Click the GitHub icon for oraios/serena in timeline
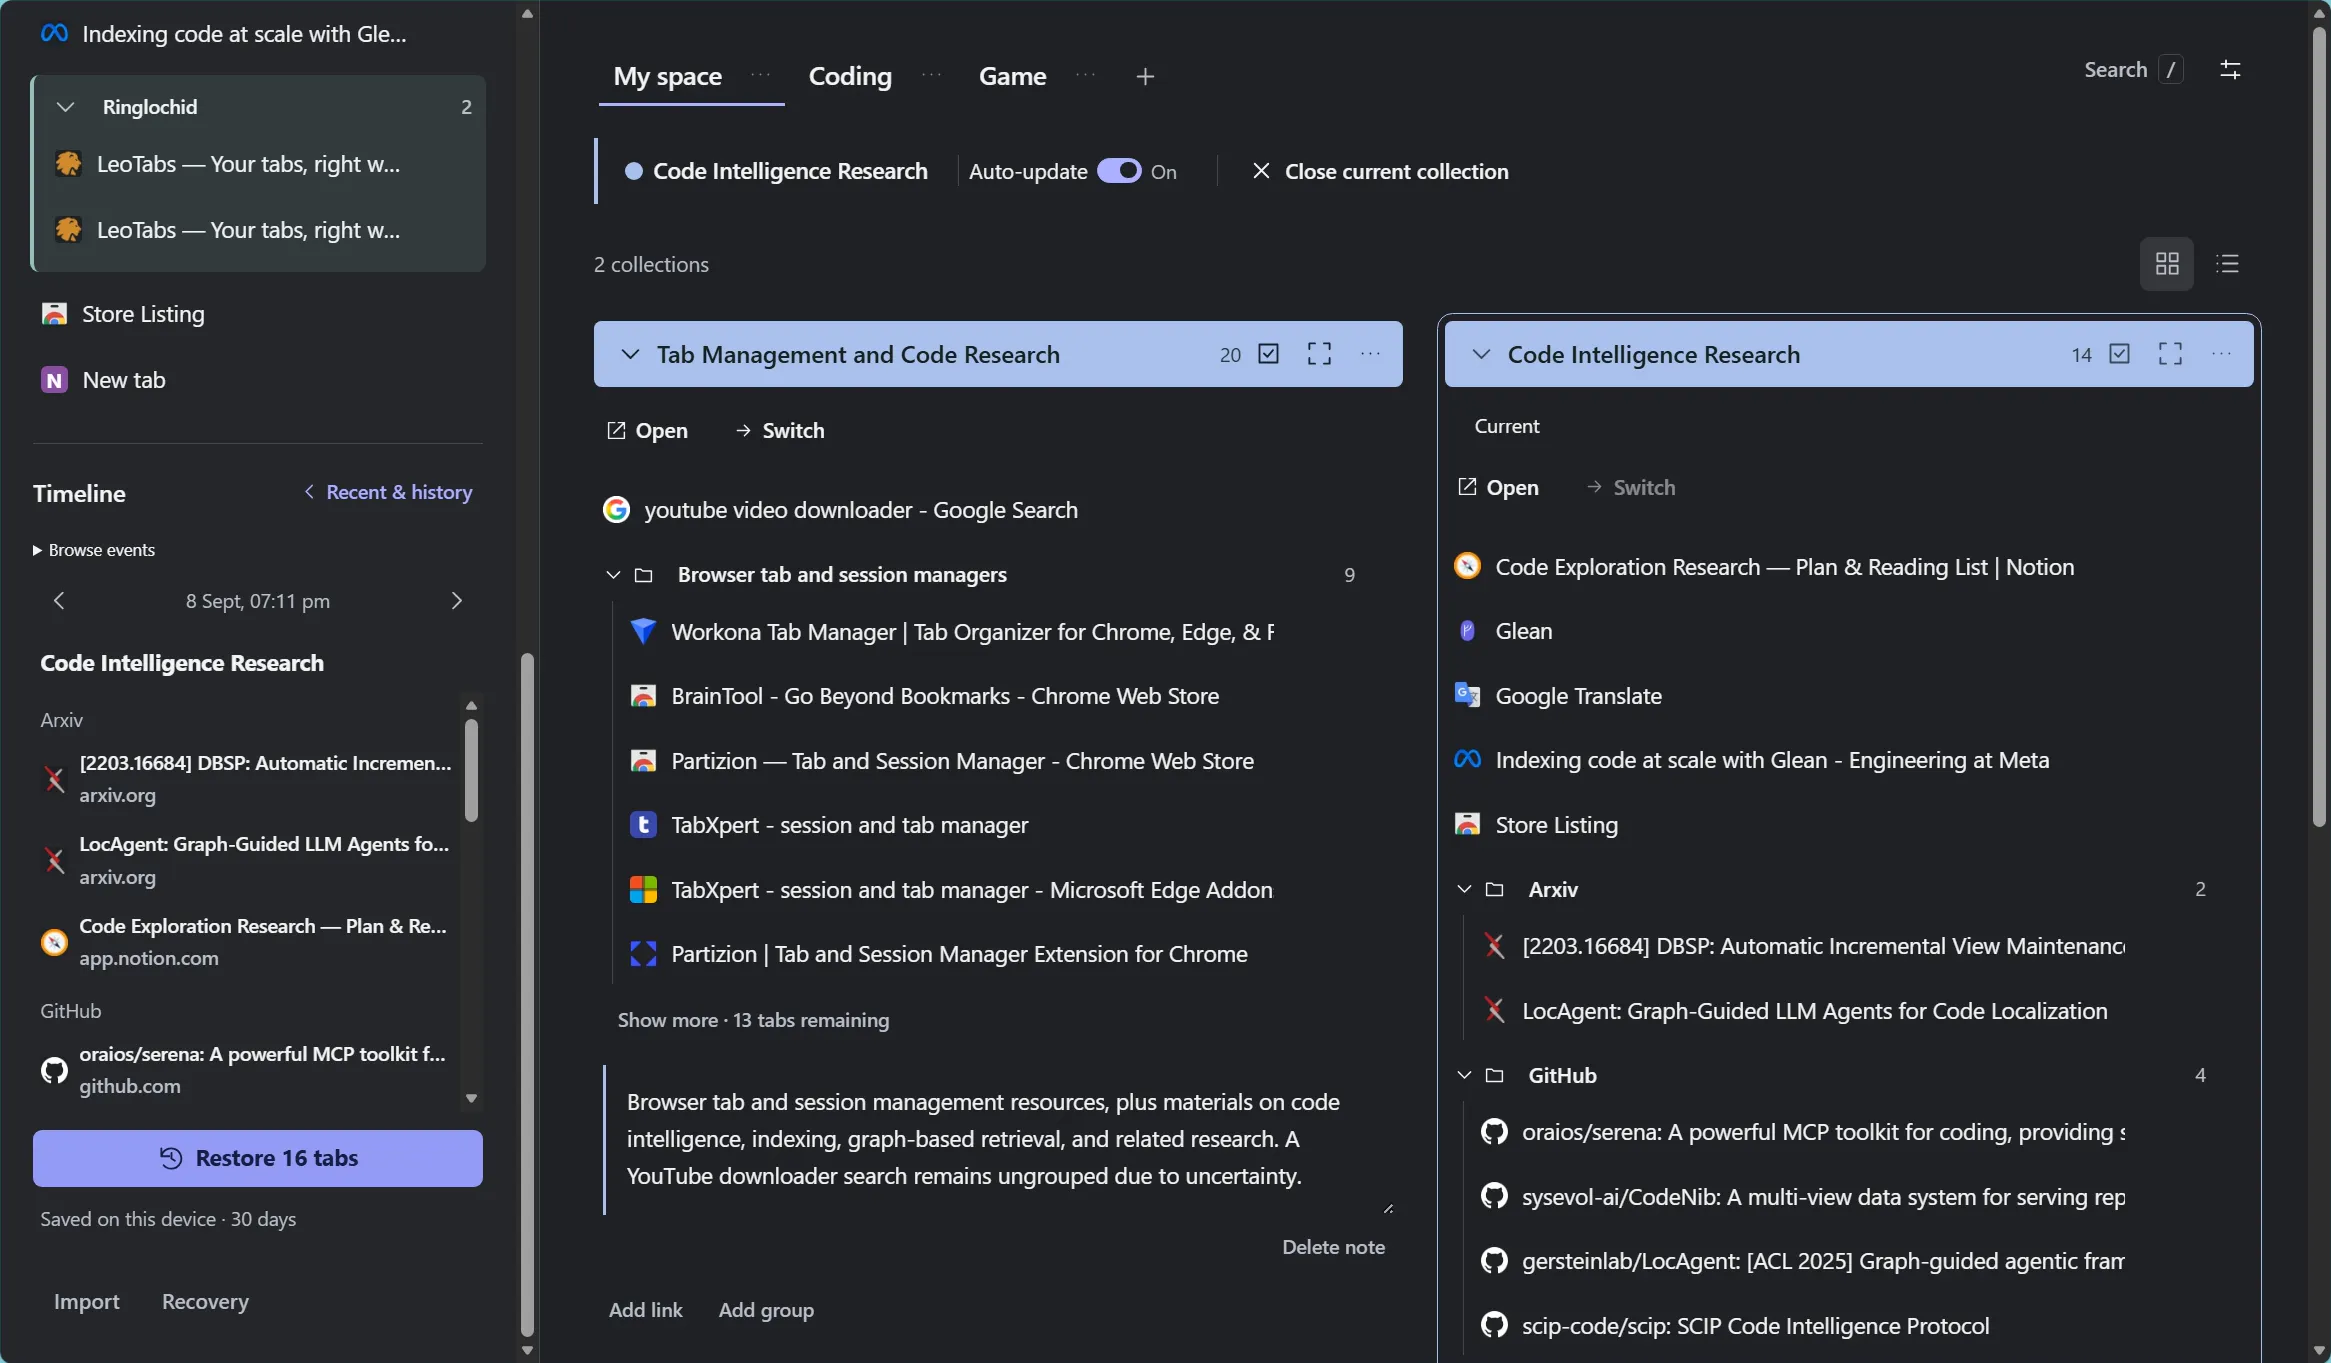Screen dimensions: 2331x1363 [x=54, y=1070]
